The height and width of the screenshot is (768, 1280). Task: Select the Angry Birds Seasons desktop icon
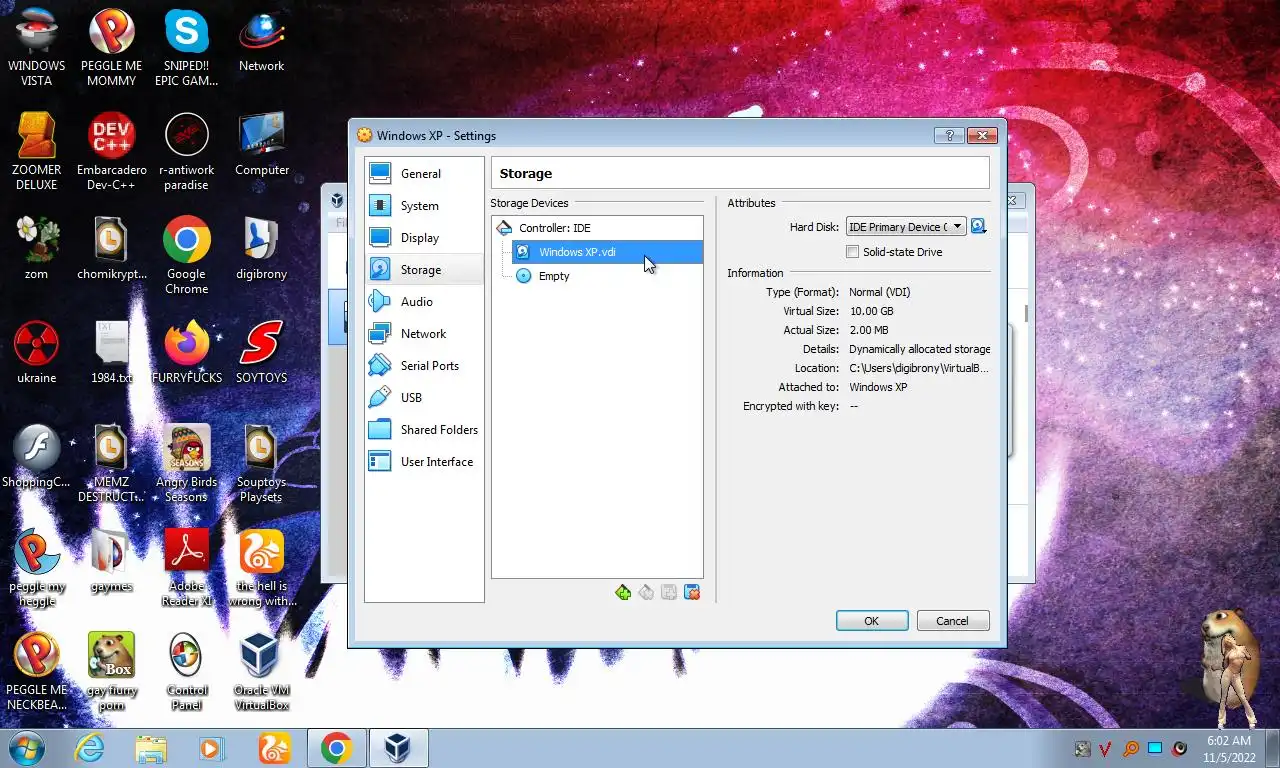click(x=187, y=463)
